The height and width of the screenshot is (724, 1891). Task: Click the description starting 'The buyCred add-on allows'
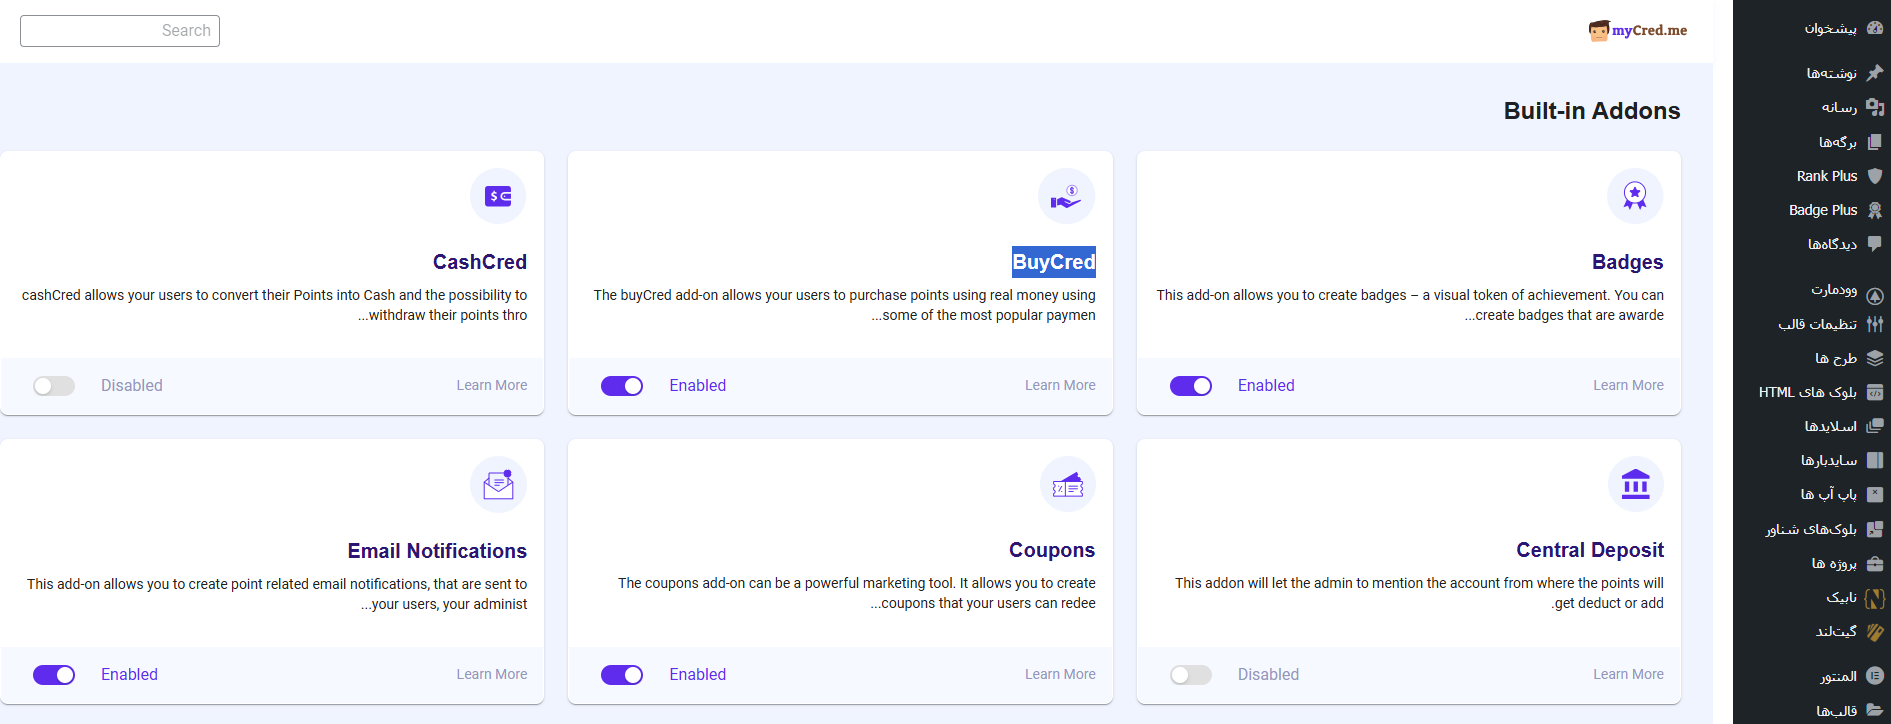click(844, 305)
